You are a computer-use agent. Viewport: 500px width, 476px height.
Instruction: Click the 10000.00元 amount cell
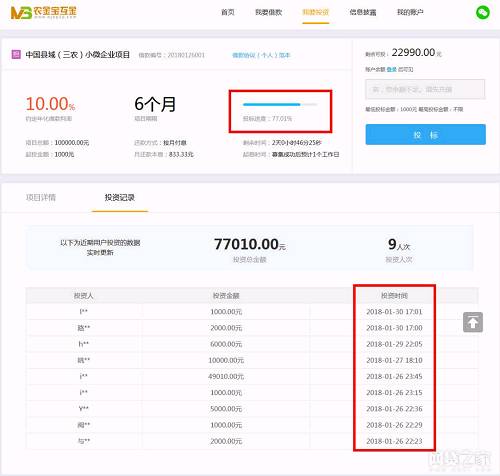pyautogui.click(x=226, y=360)
